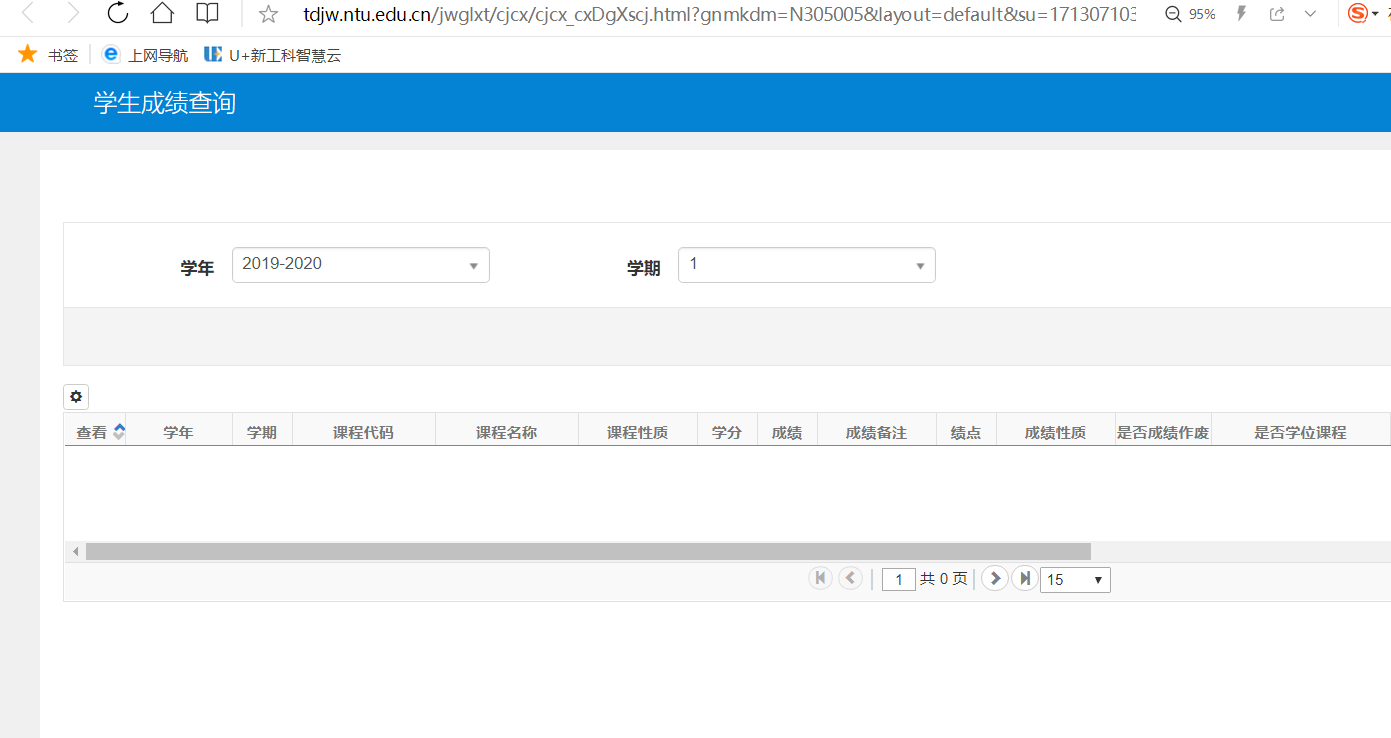Image resolution: width=1391 pixels, height=738 pixels.
Task: Open the rows-per-page dropdown showing 15
Action: coord(1075,580)
